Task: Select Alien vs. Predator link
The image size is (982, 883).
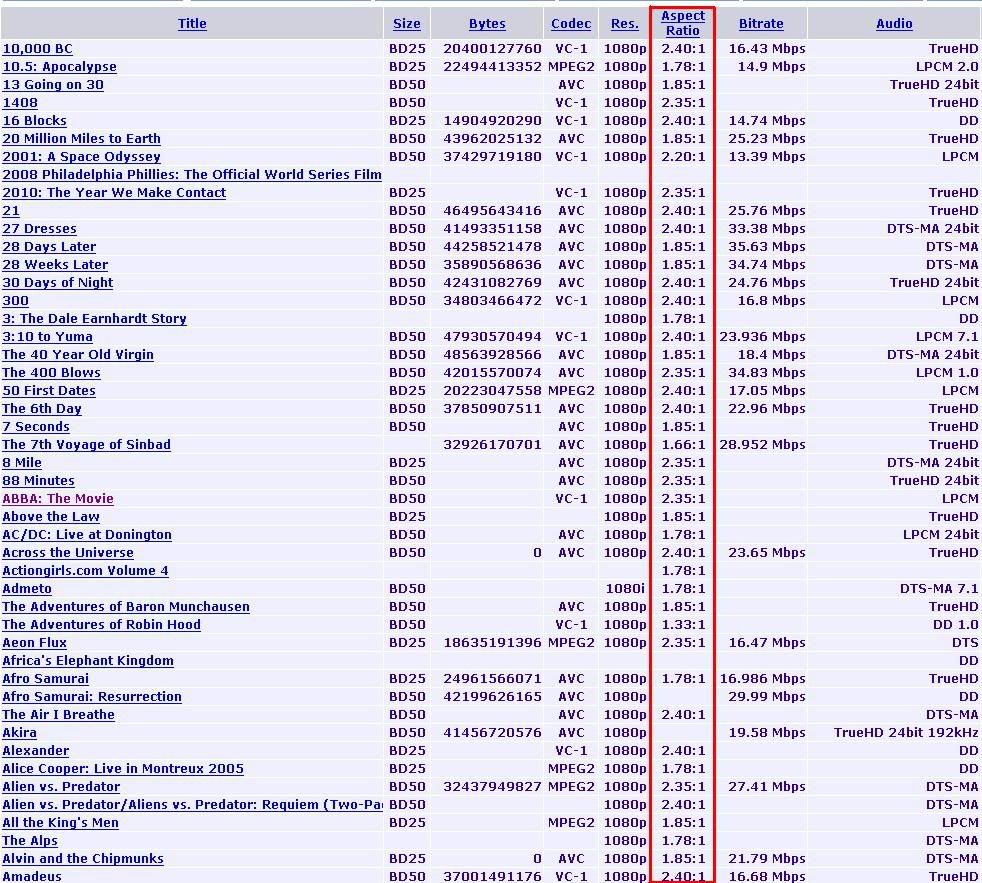Action: point(61,787)
